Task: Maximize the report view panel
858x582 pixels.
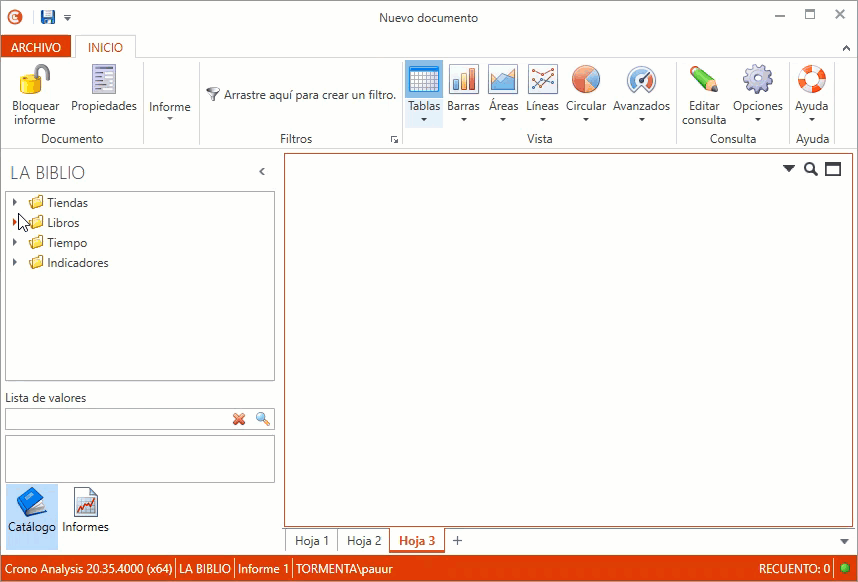Action: click(x=833, y=169)
